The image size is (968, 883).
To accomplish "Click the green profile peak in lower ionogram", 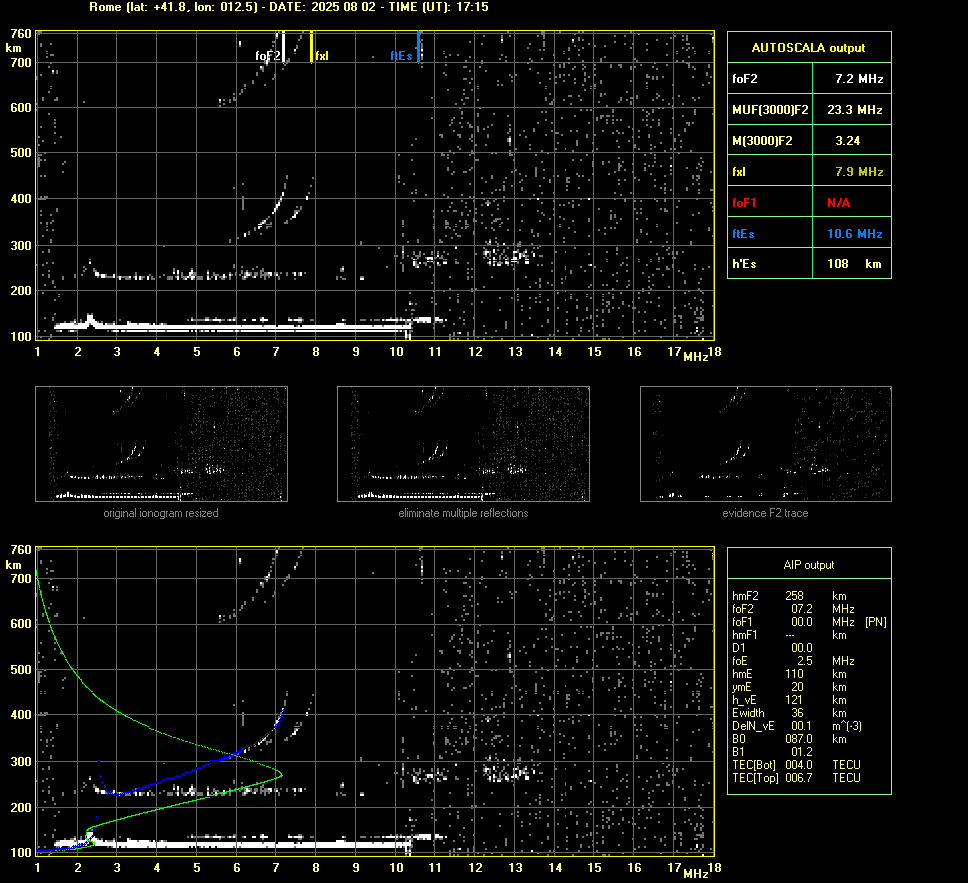I will [x=281, y=774].
